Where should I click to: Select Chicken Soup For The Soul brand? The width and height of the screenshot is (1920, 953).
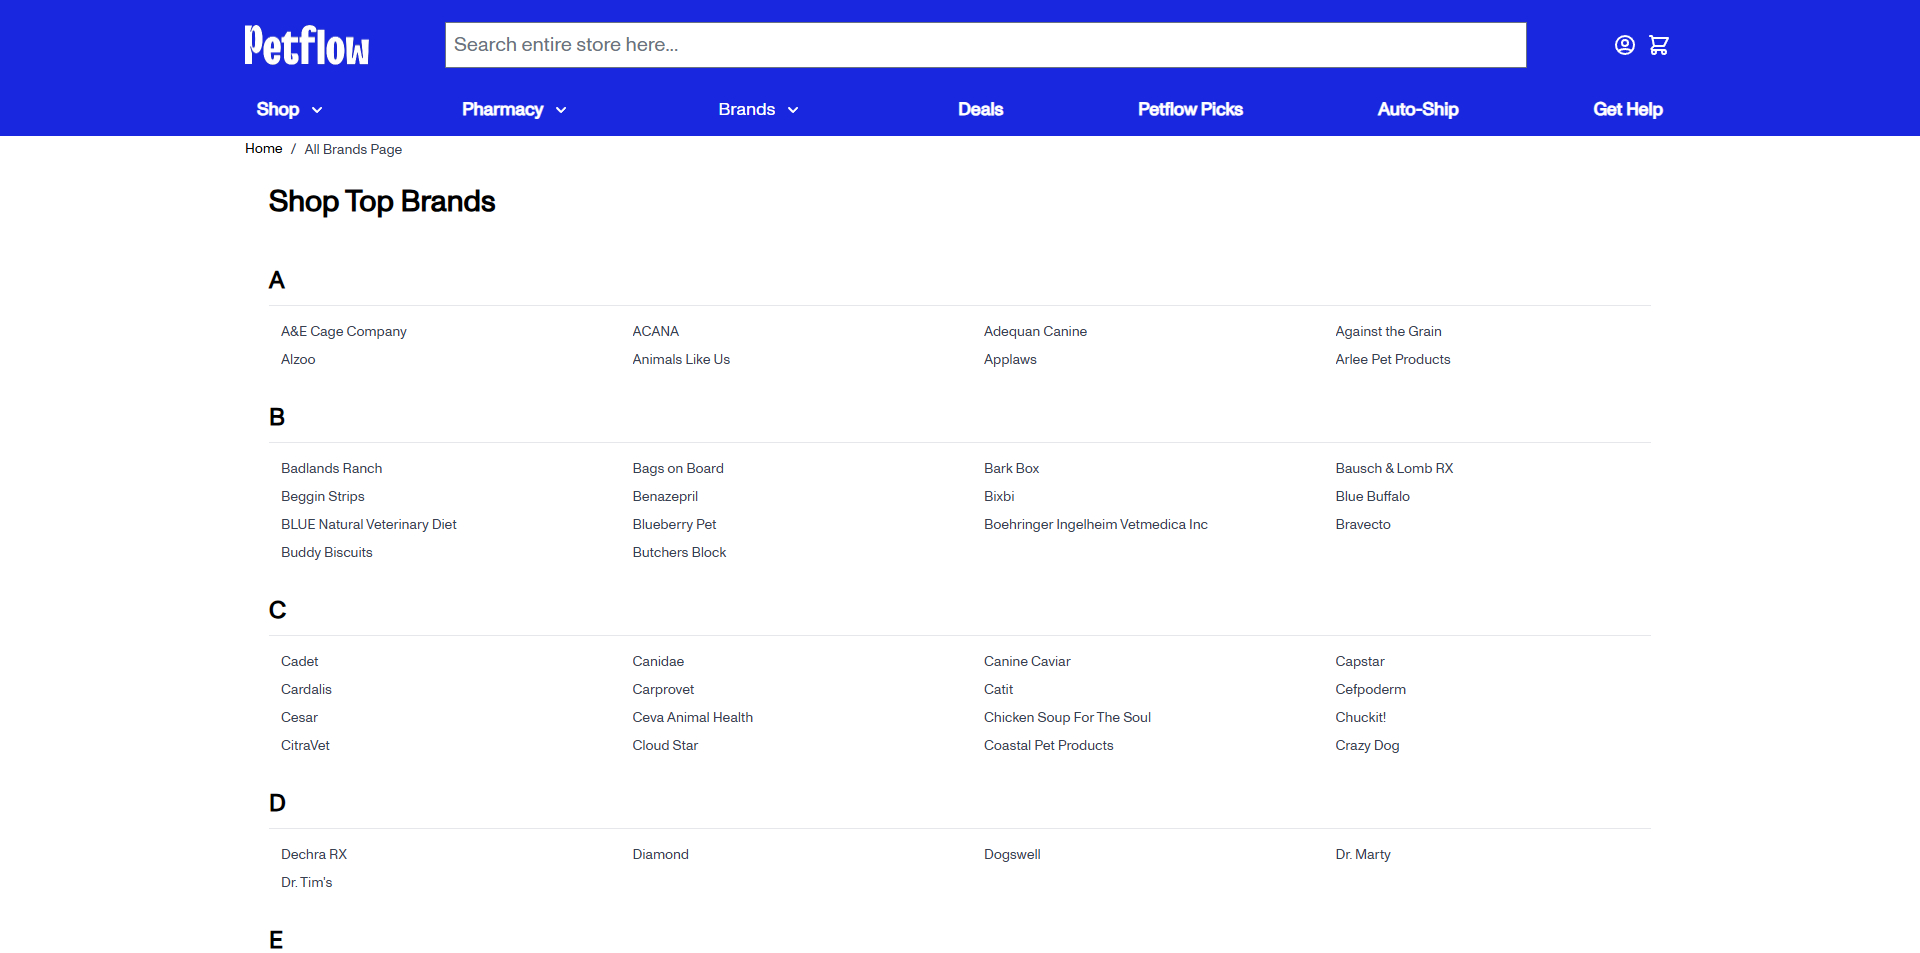[x=1067, y=718]
